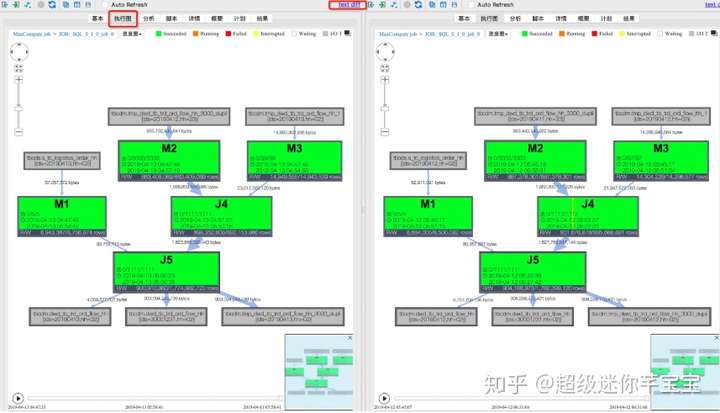Click minimap thumbnail in left pane
The height and width of the screenshot is (413, 720).
[x=319, y=372]
